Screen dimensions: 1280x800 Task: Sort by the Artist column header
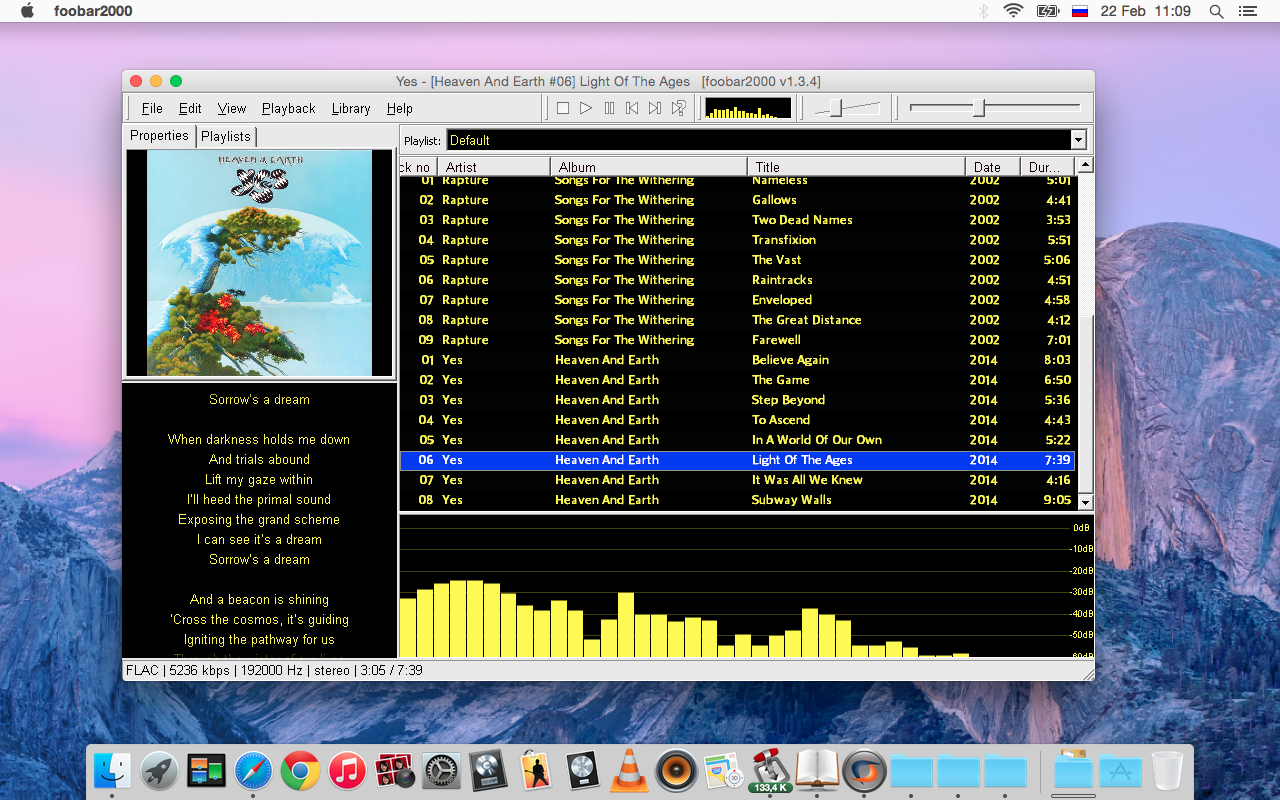click(494, 167)
